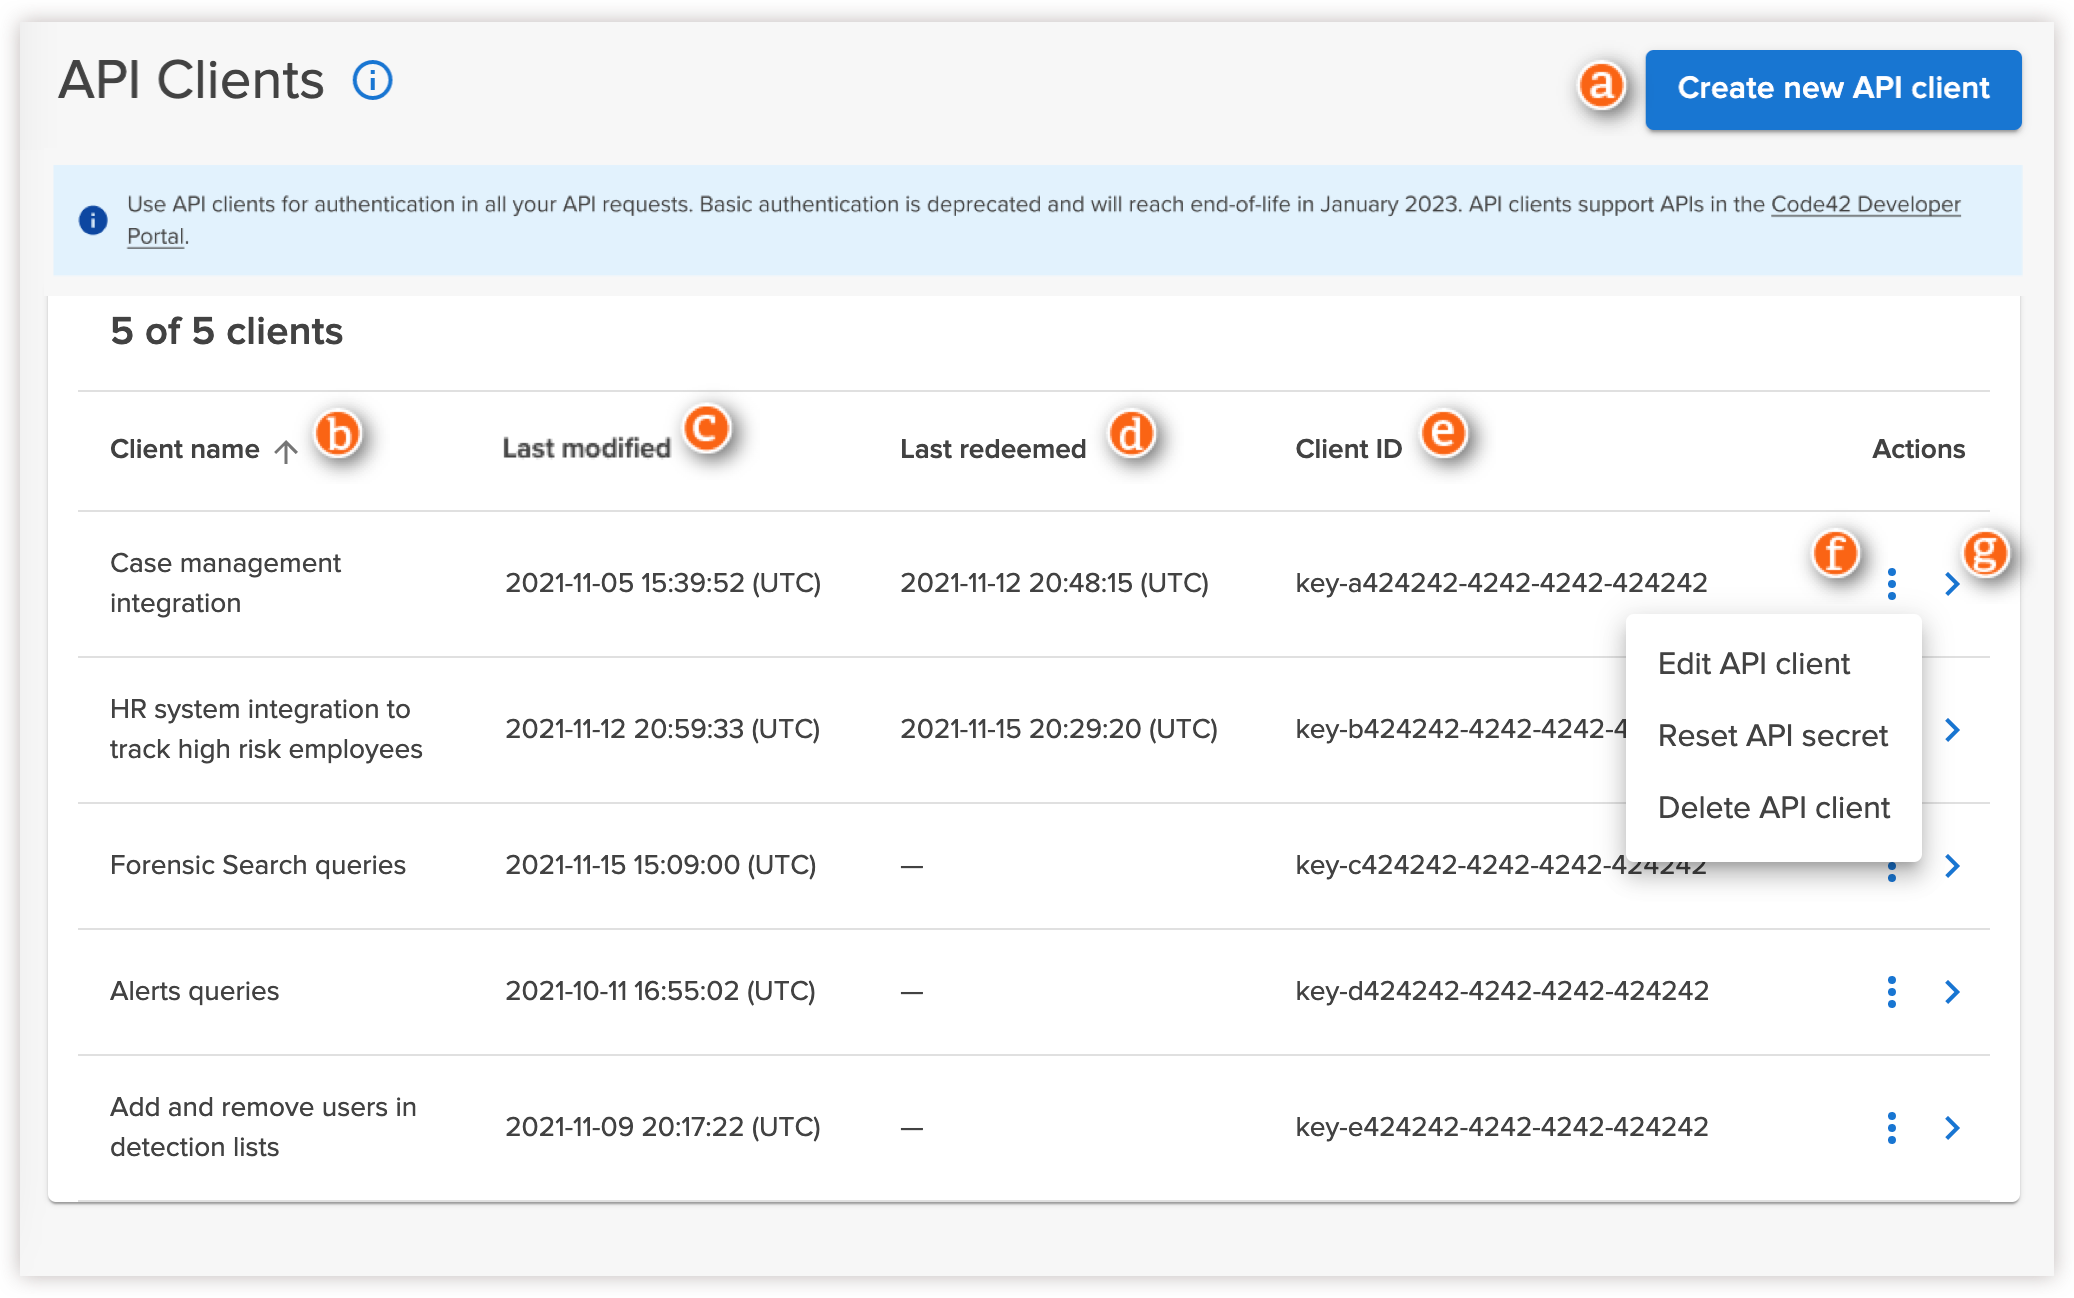Sort the table by Last redeemed
This screenshot has height=1298, width=2074.
point(992,448)
